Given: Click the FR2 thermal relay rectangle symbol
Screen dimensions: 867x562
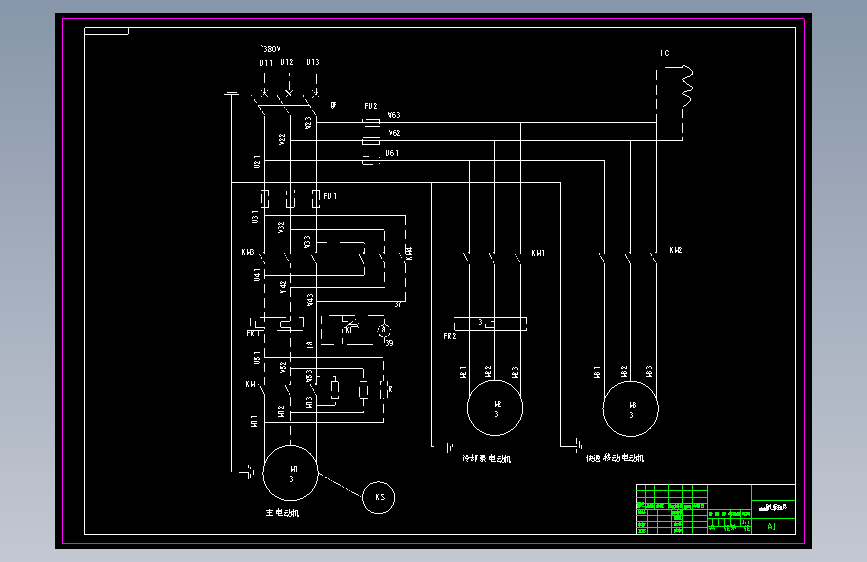Looking at the screenshot, I should [490, 324].
